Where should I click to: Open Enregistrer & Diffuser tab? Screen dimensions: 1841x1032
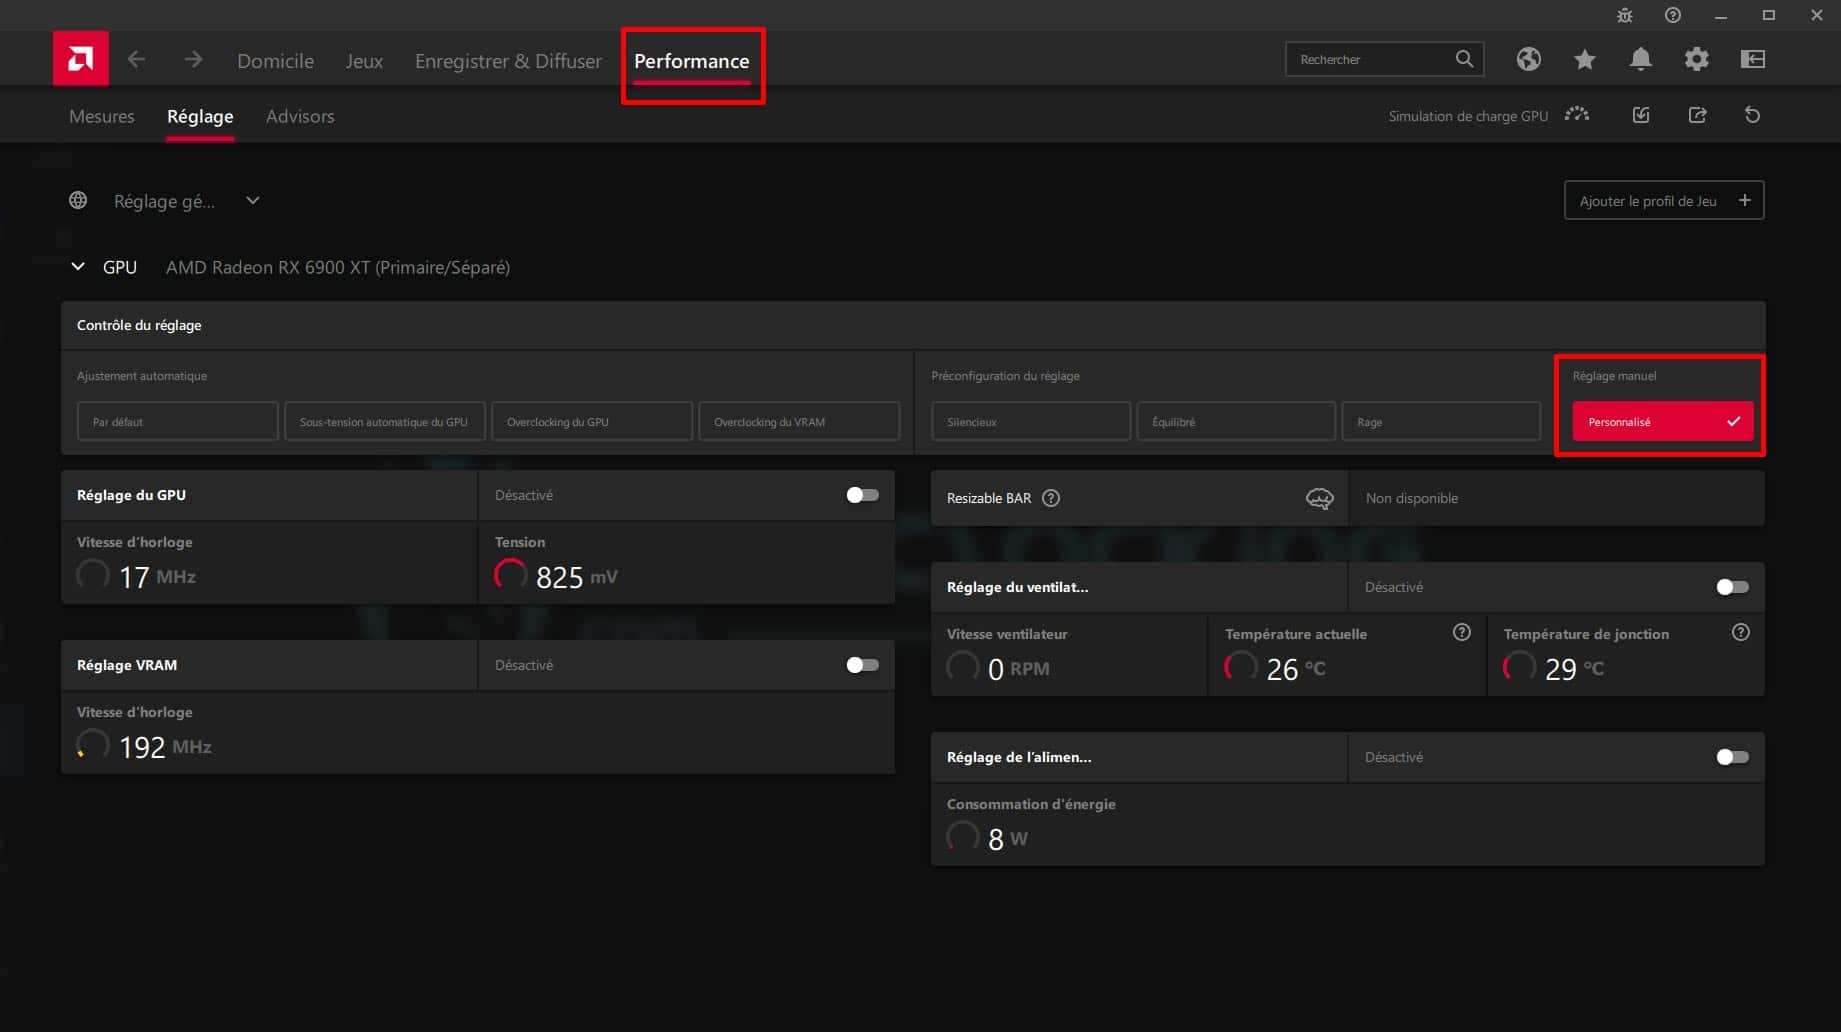point(508,60)
